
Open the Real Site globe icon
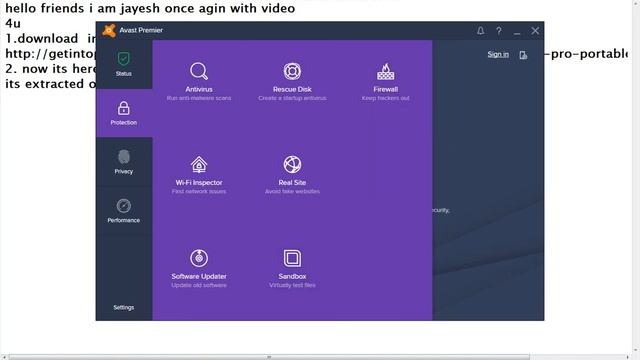(x=292, y=164)
